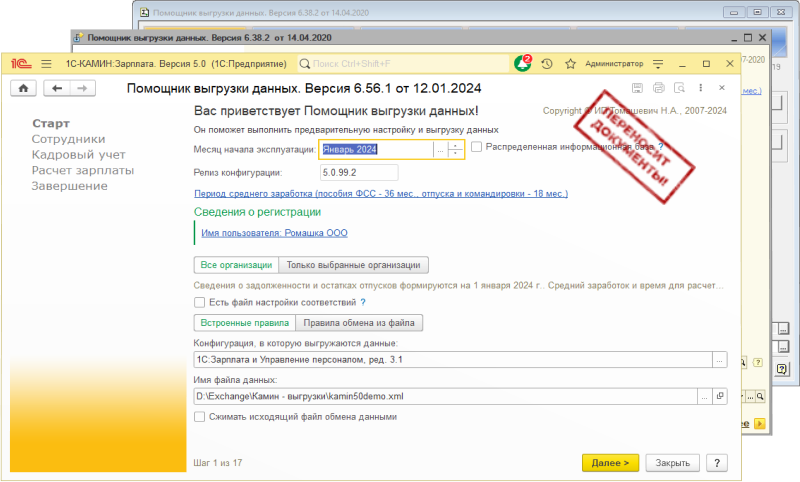The image size is (800, 482).
Task: Click help icon in the rearmost window
Action: tap(782, 369)
